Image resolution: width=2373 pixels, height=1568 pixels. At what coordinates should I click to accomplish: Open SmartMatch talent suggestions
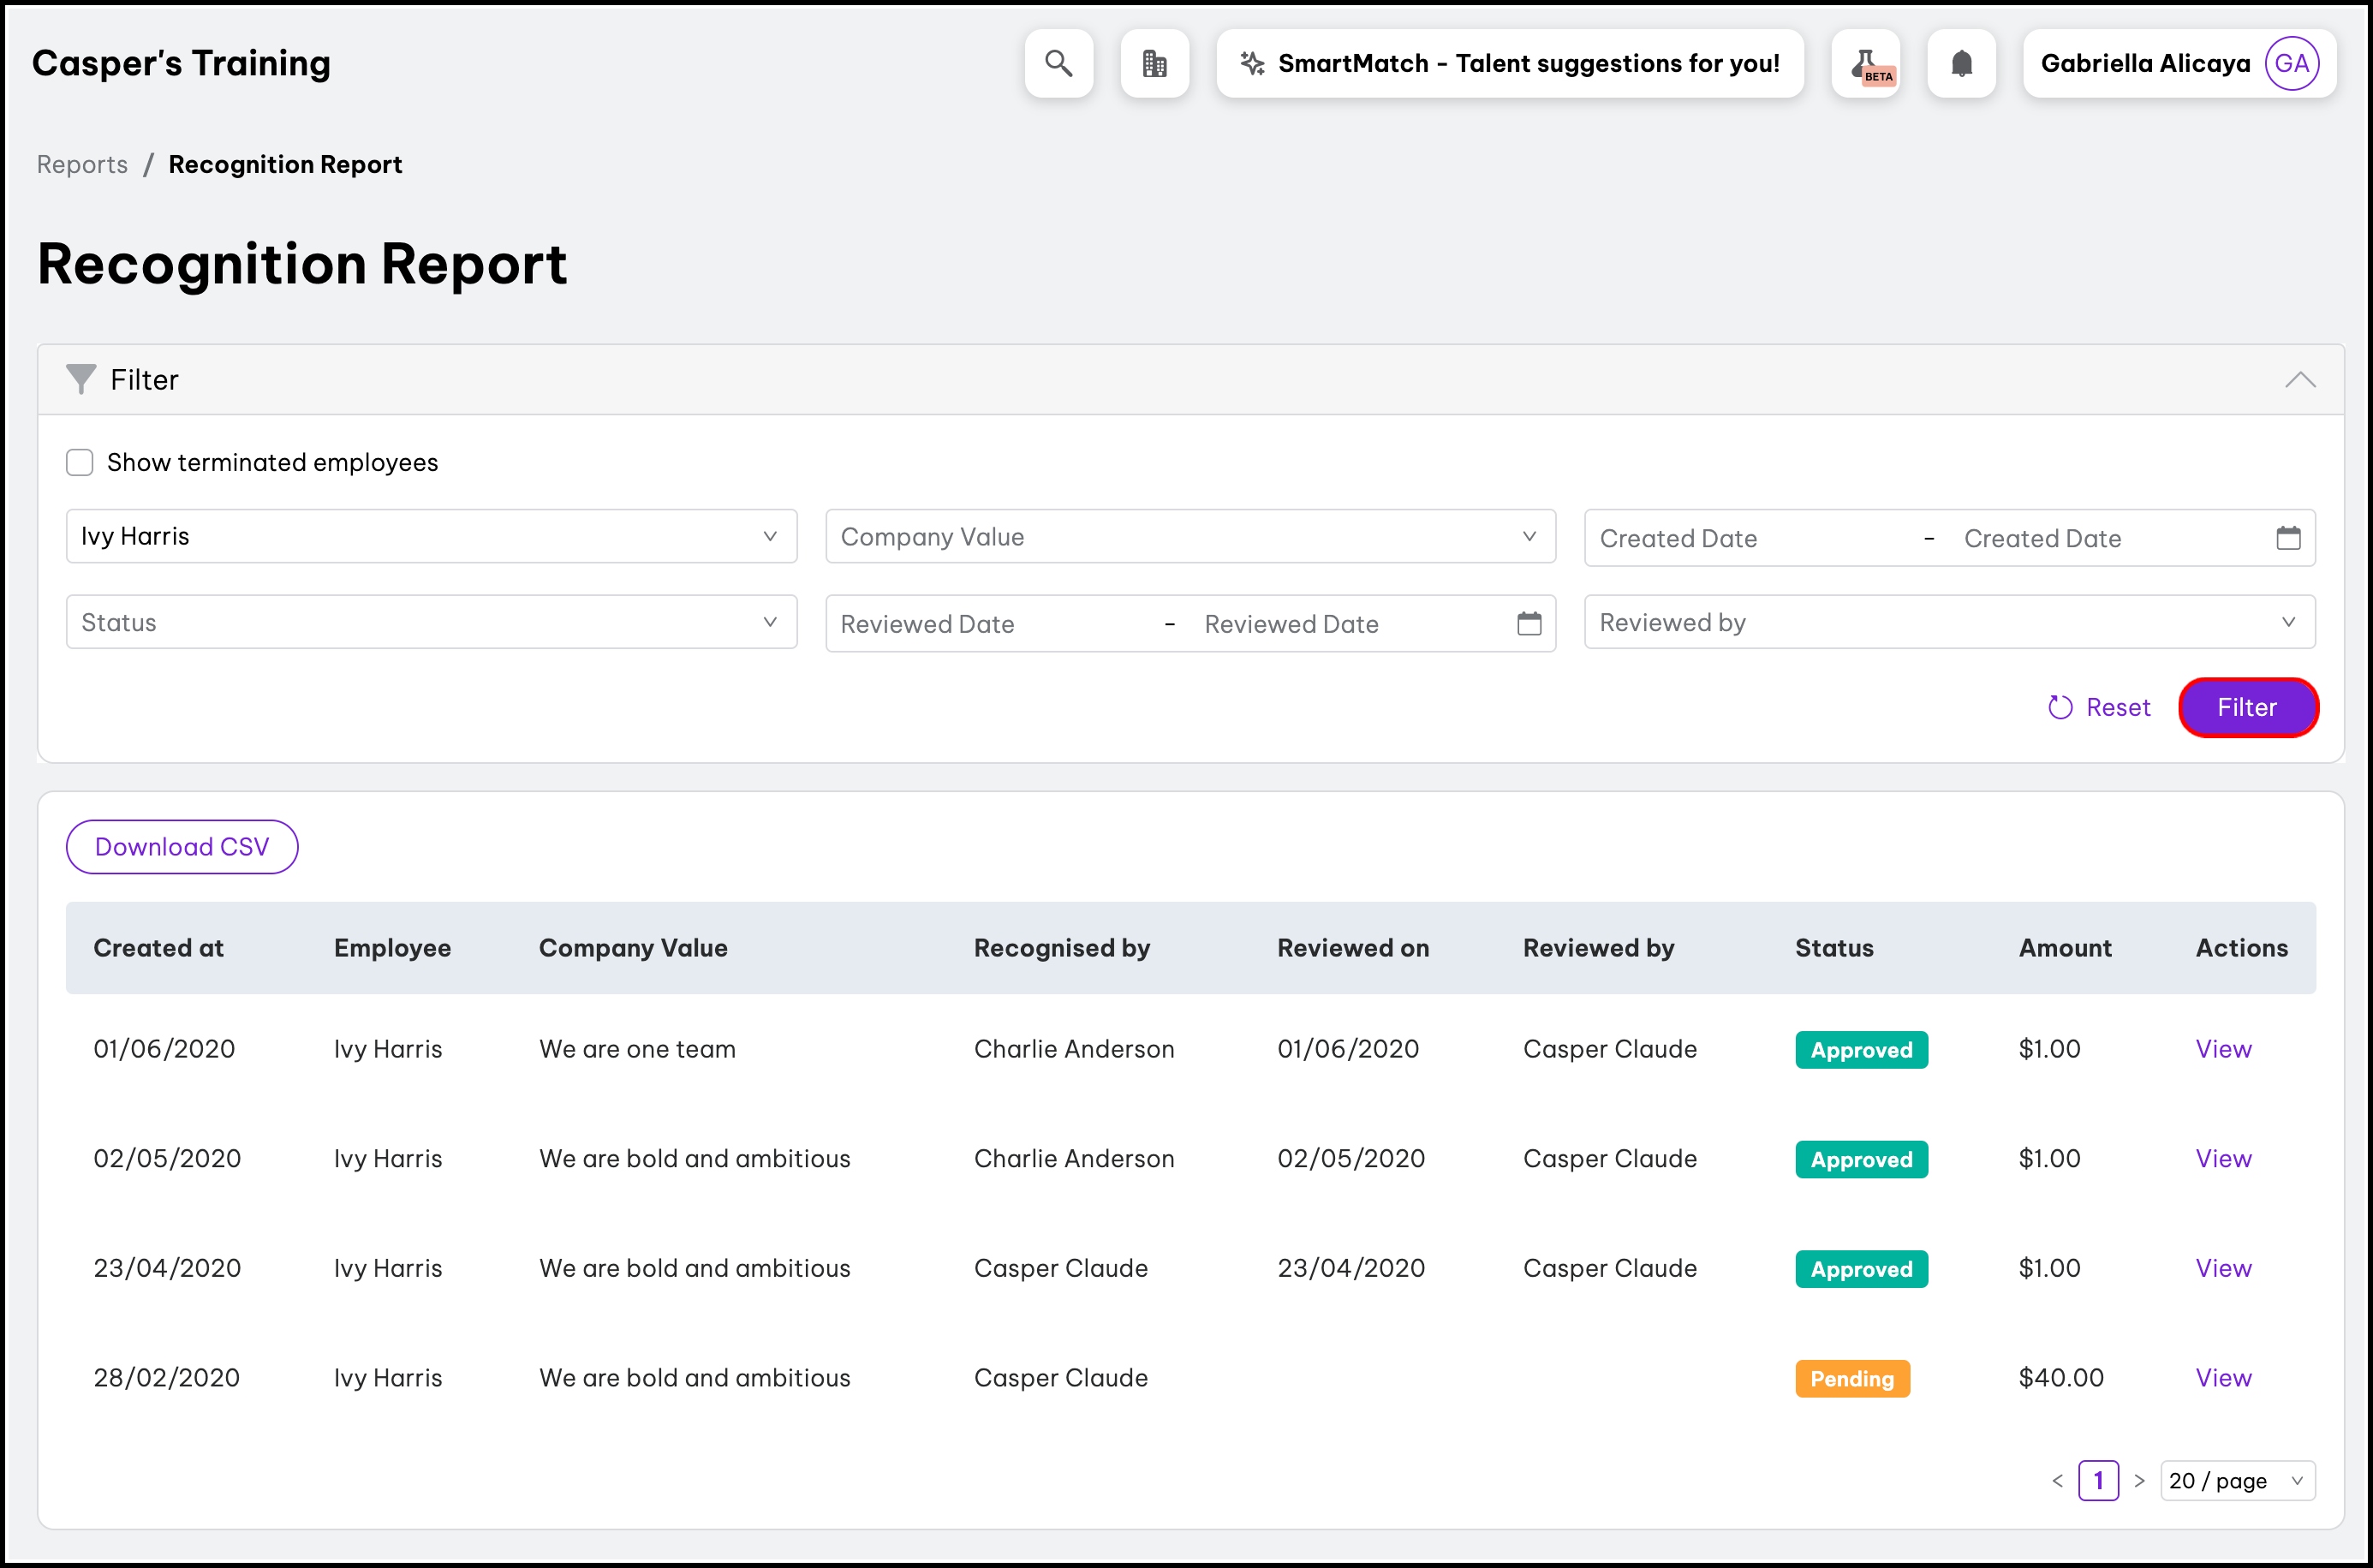click(x=1509, y=63)
